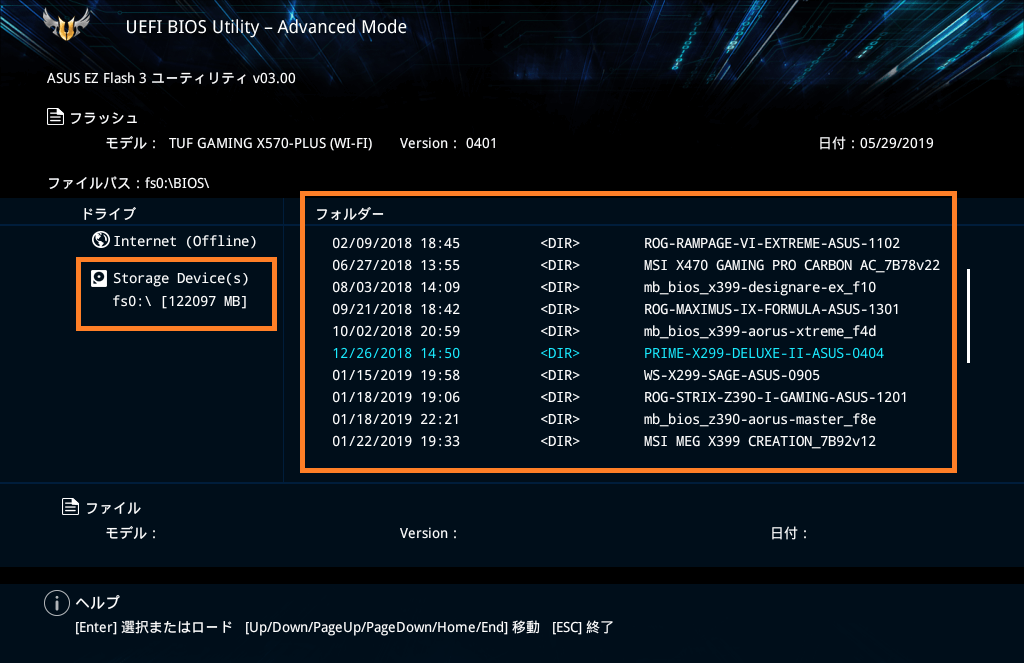This screenshot has height=663, width=1024.
Task: Click the folder list scrollbar thumb
Action: click(968, 315)
